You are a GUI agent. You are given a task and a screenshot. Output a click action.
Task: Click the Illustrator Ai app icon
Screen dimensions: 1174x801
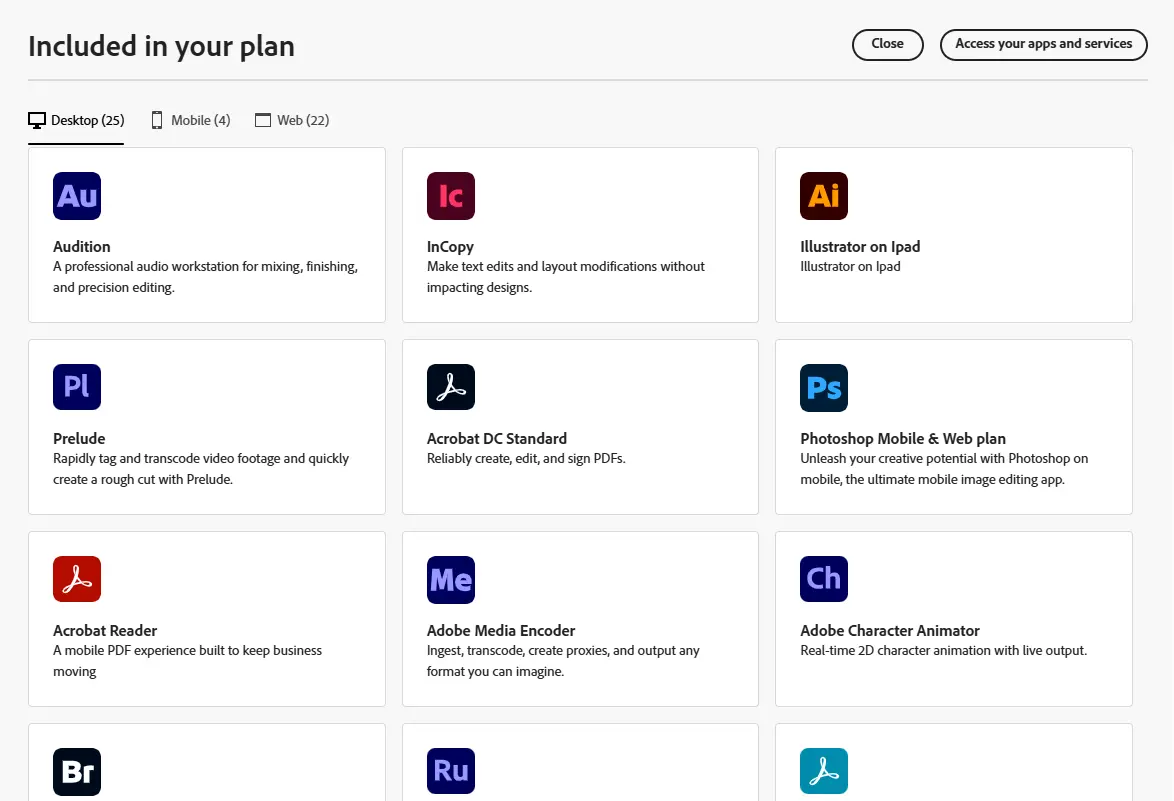point(824,196)
